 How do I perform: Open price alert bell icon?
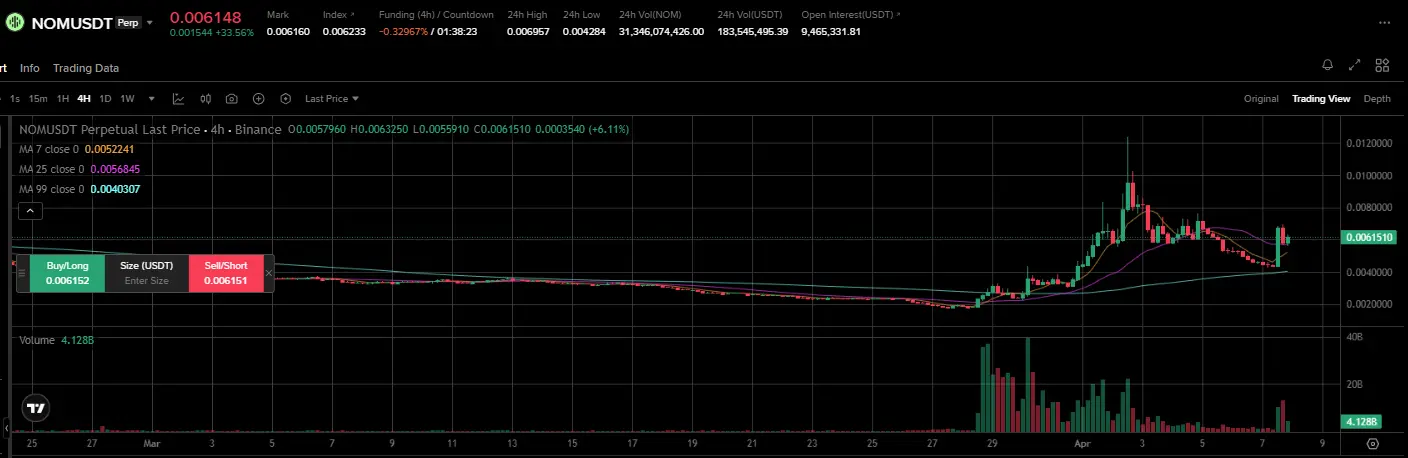pyautogui.click(x=1327, y=65)
